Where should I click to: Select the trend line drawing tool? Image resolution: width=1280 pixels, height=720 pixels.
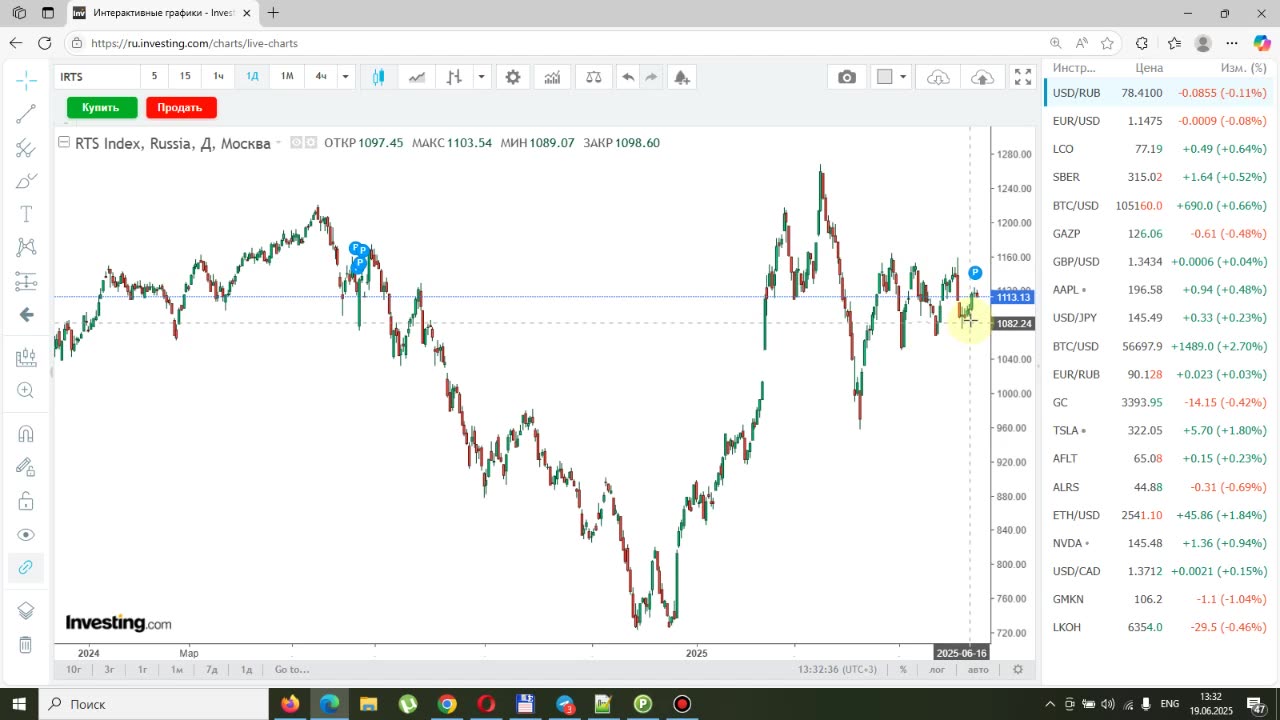pyautogui.click(x=26, y=114)
